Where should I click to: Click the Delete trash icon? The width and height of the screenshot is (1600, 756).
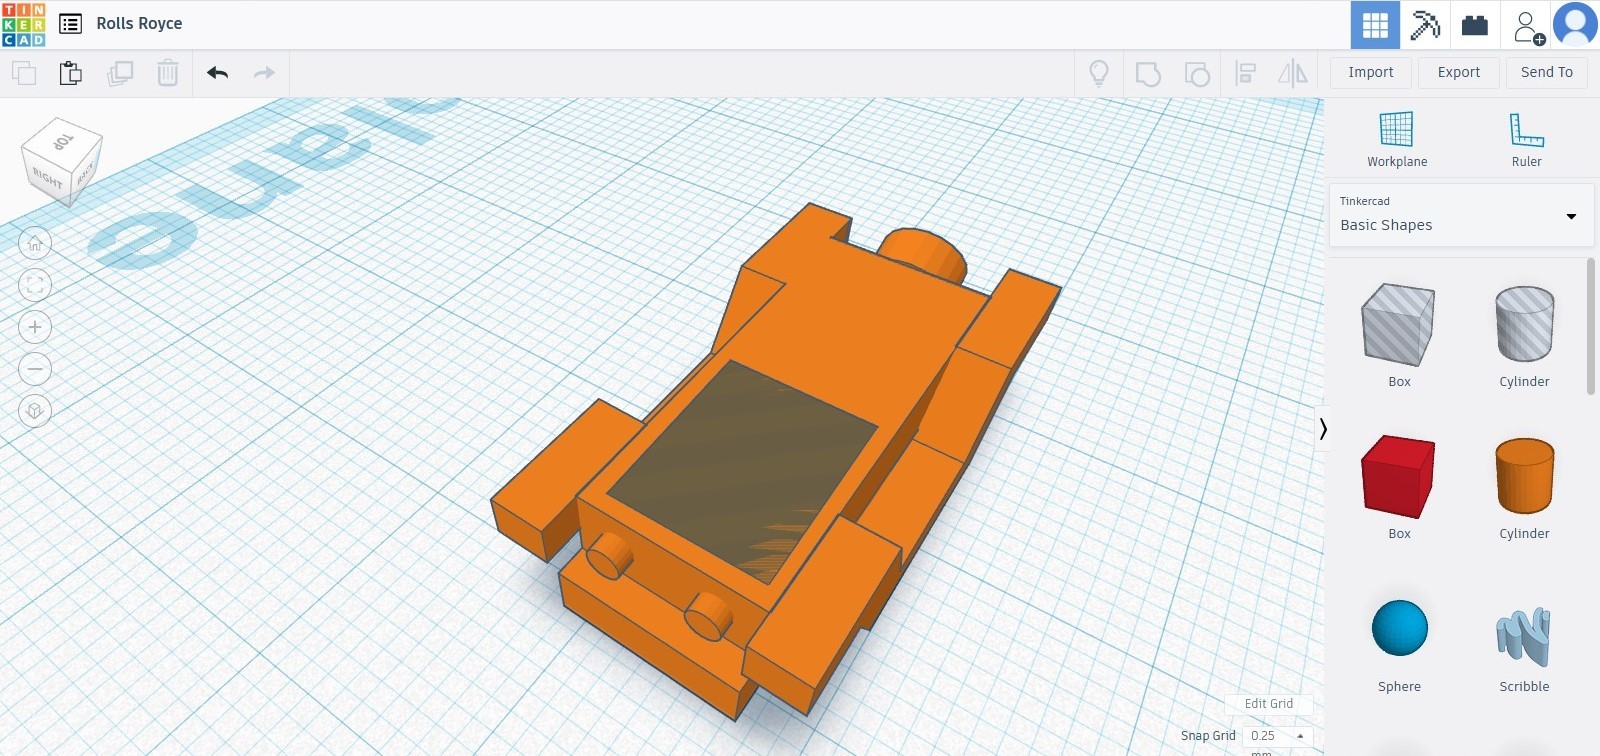coord(168,73)
